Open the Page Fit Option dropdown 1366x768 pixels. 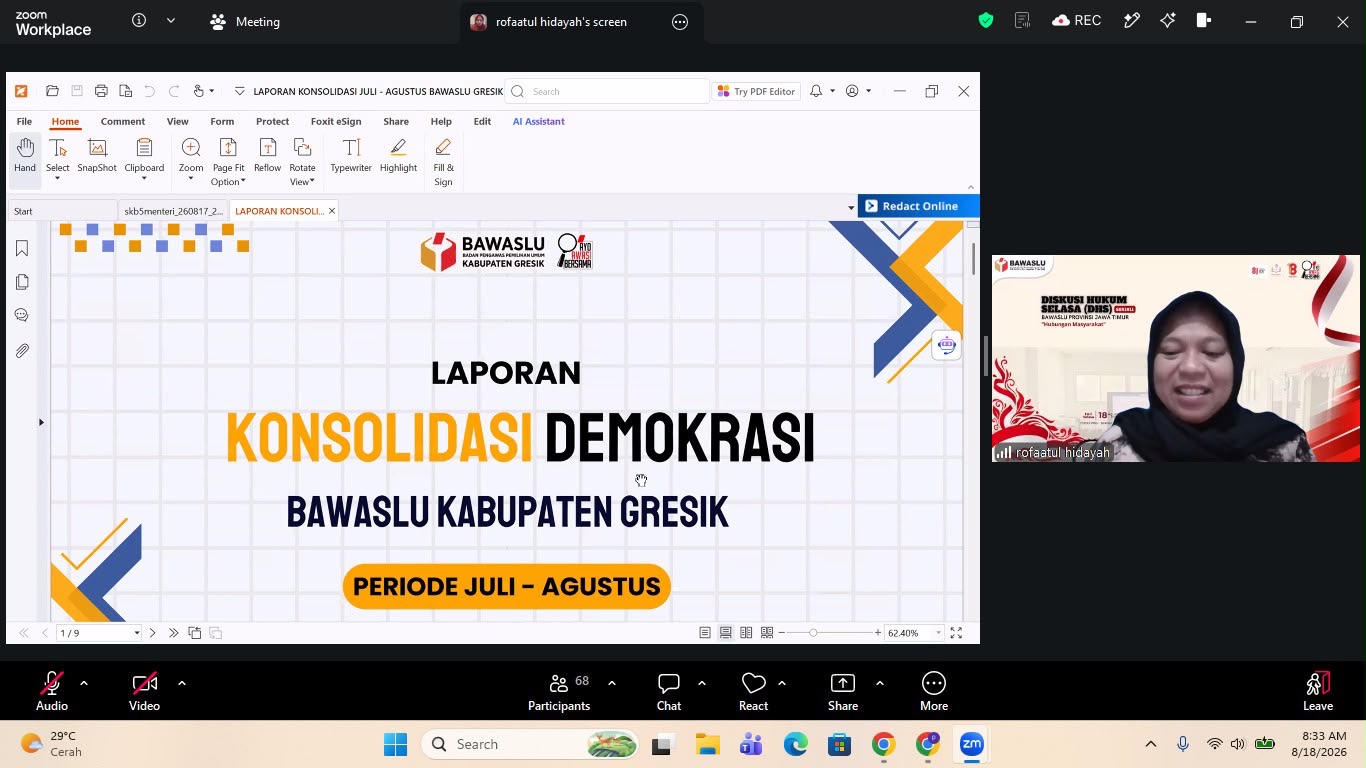[x=228, y=161]
